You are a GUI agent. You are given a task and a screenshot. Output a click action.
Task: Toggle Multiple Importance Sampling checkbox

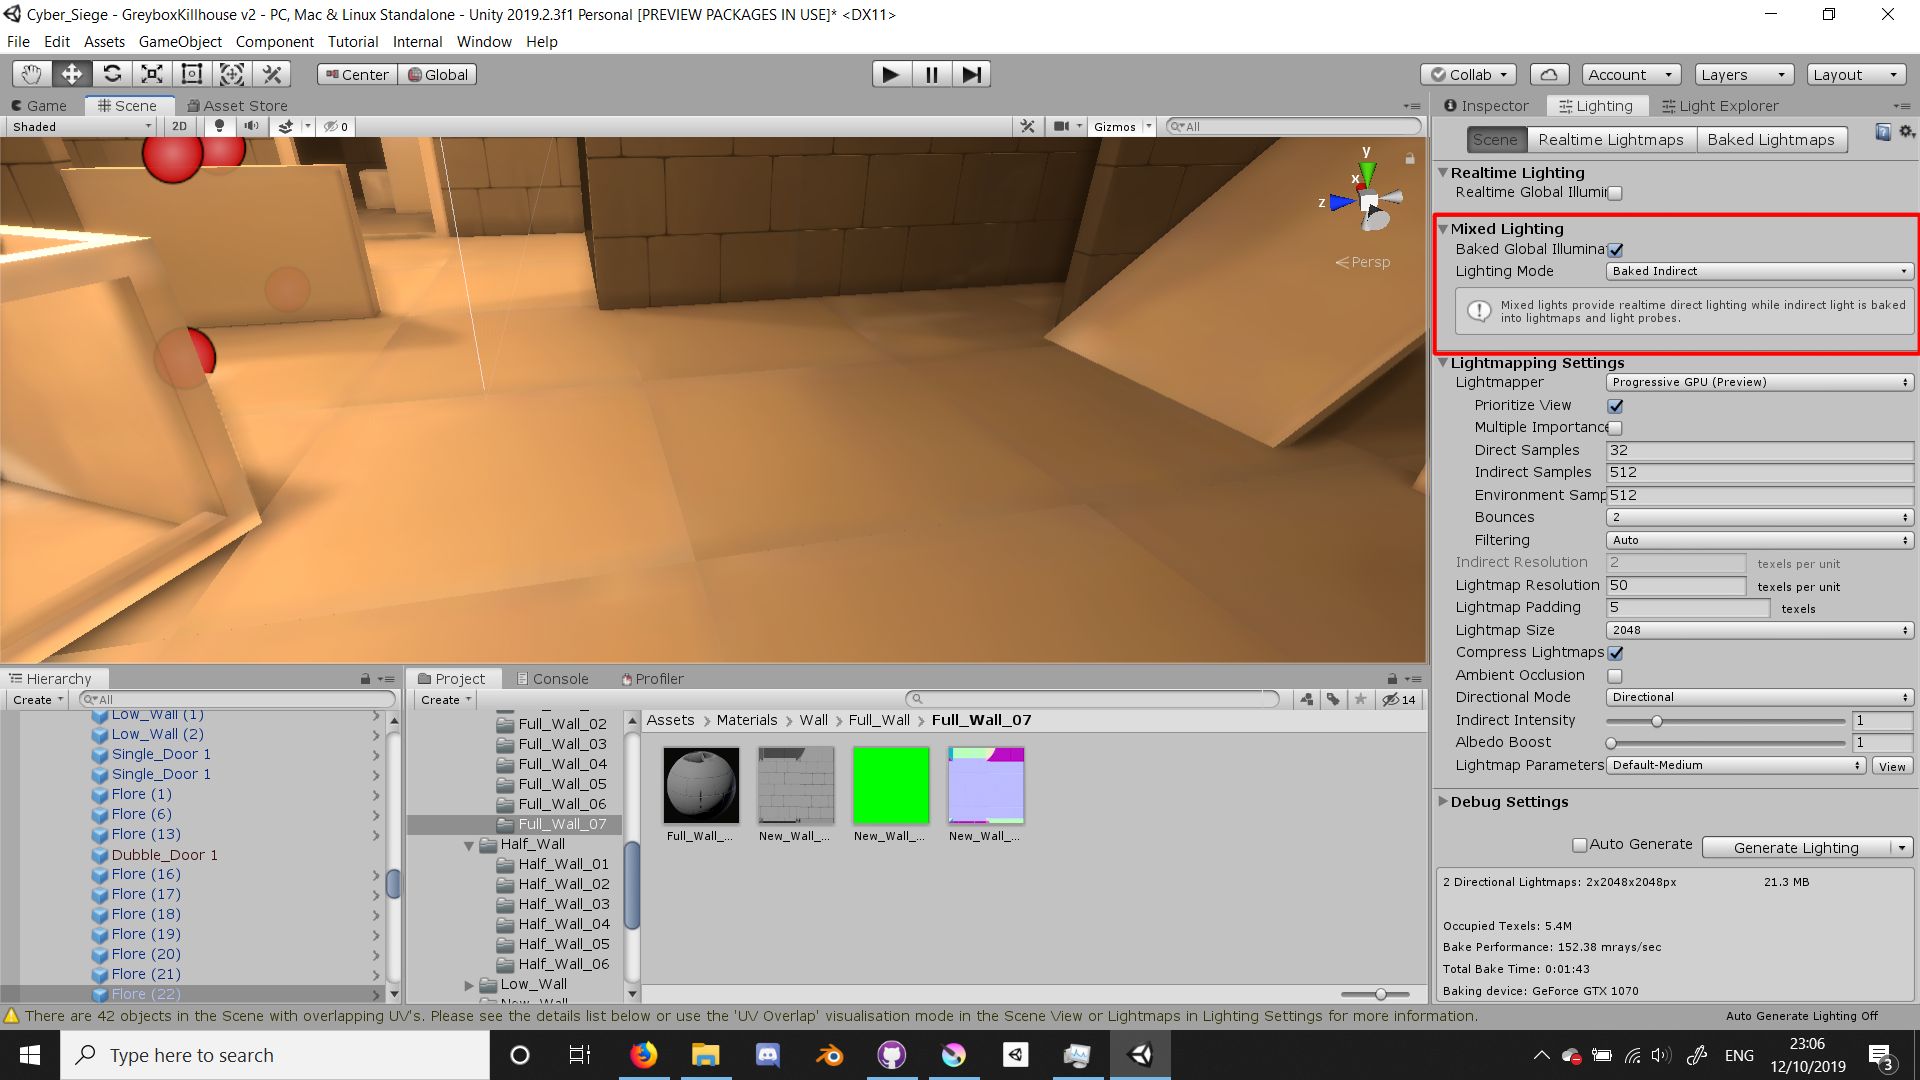(x=1615, y=428)
